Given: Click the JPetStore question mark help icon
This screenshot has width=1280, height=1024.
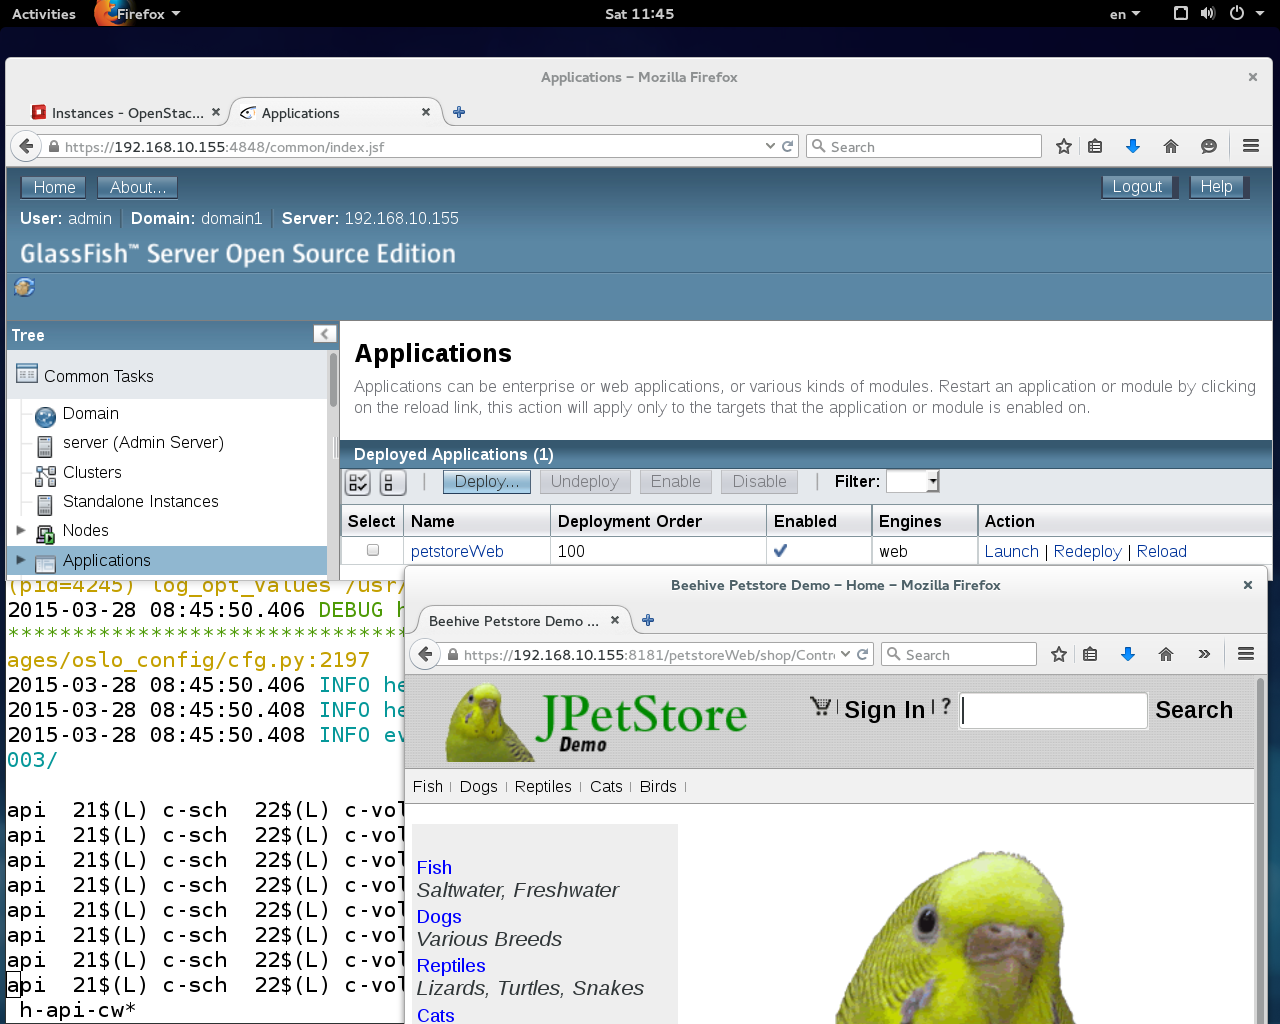Looking at the screenshot, I should 946,706.
